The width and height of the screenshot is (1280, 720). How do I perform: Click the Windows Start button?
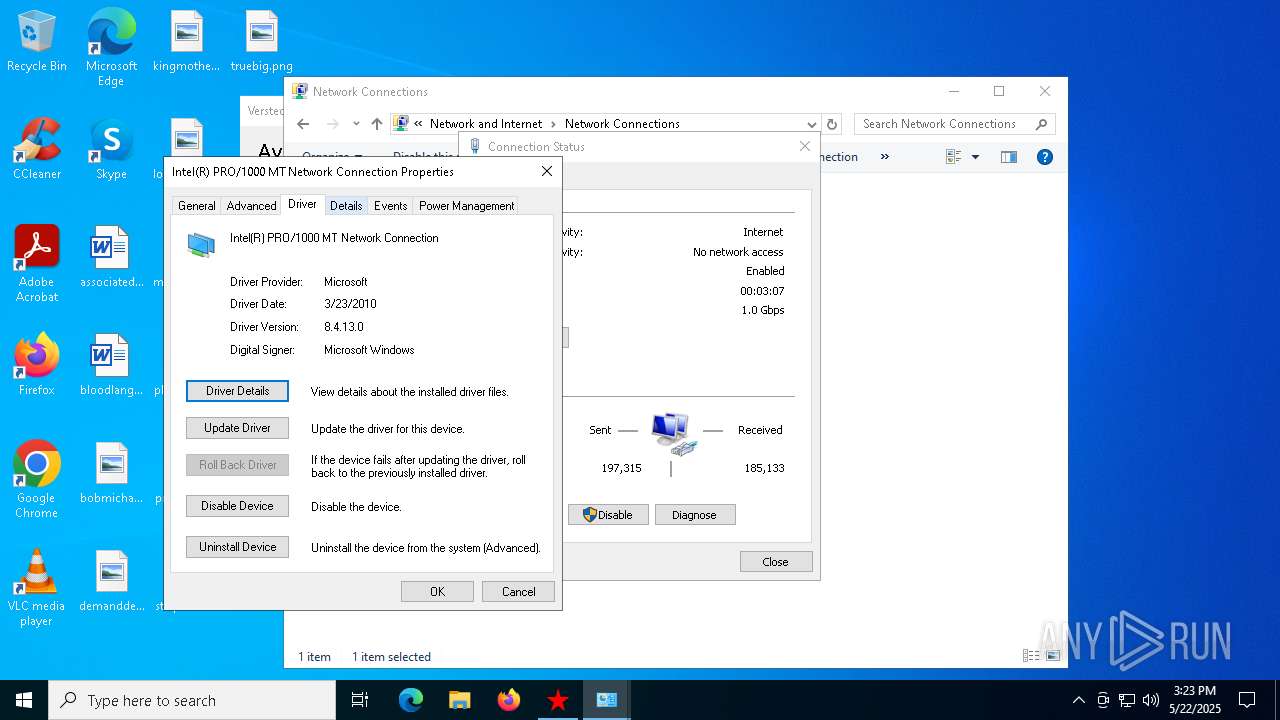(24, 700)
